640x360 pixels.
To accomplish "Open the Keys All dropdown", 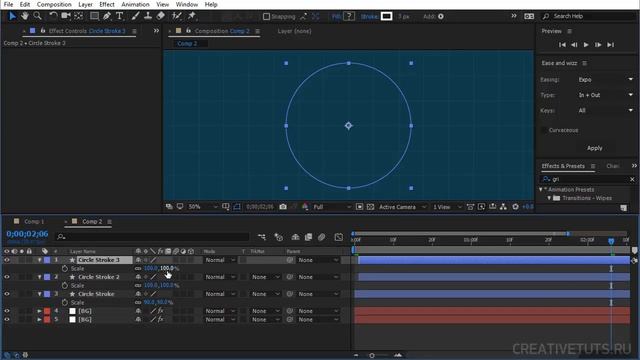I will (x=605, y=111).
